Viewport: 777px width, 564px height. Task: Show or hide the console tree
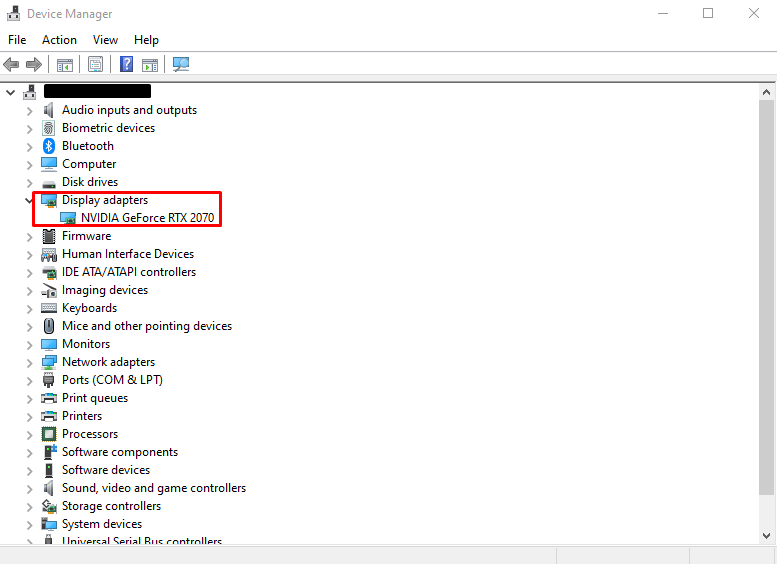point(65,64)
